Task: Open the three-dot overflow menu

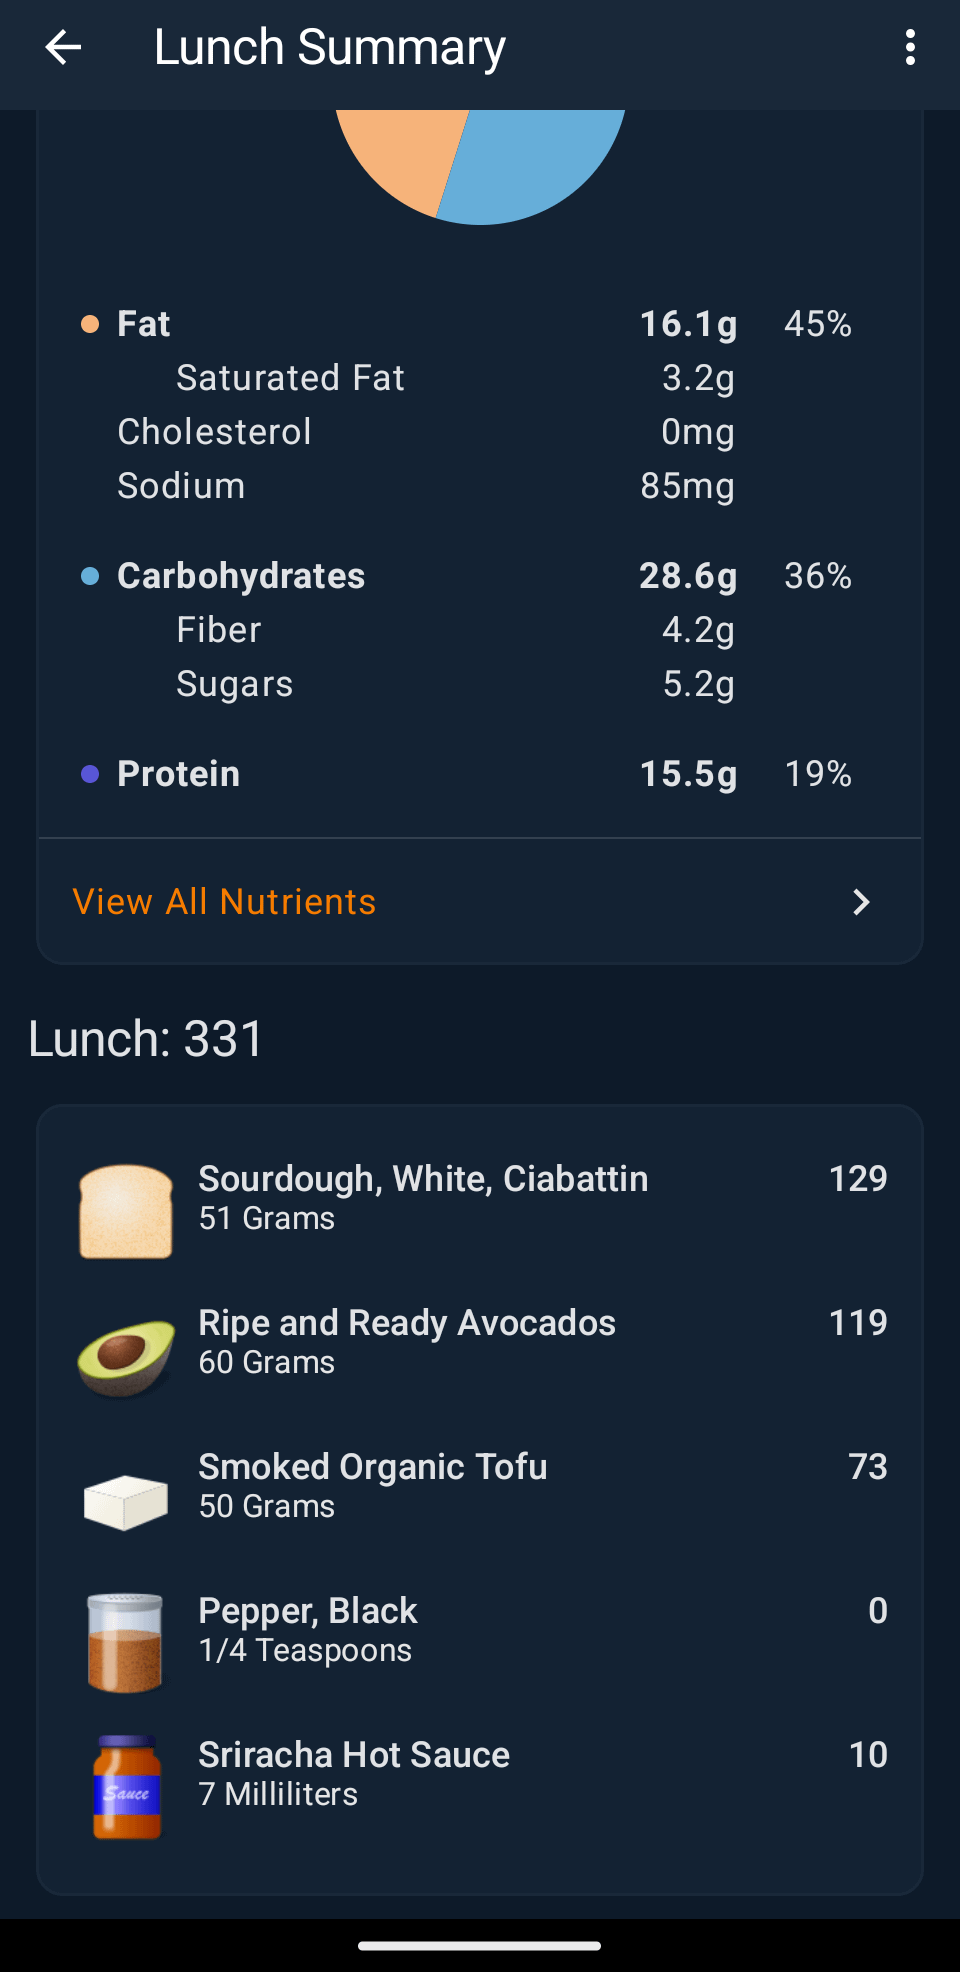Action: point(909,47)
